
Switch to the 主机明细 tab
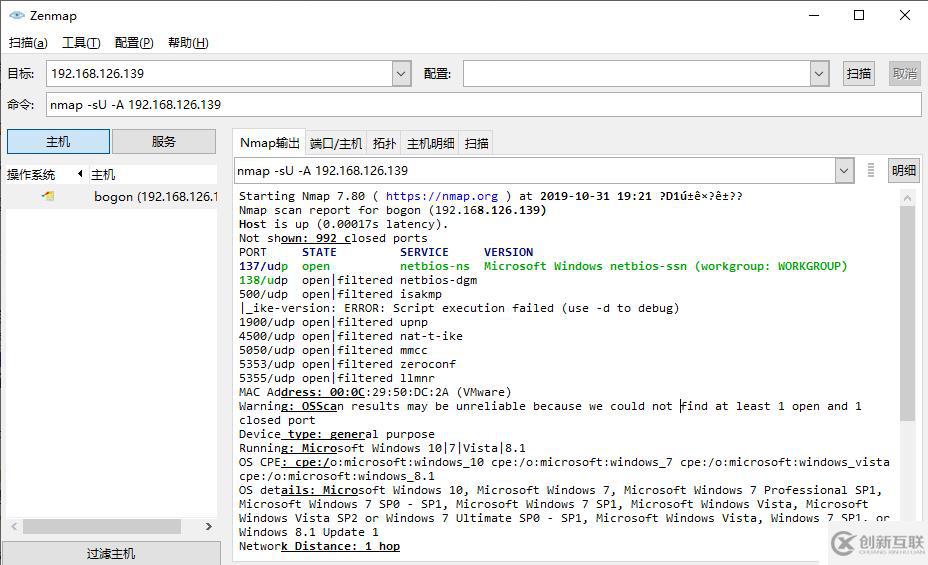(430, 143)
